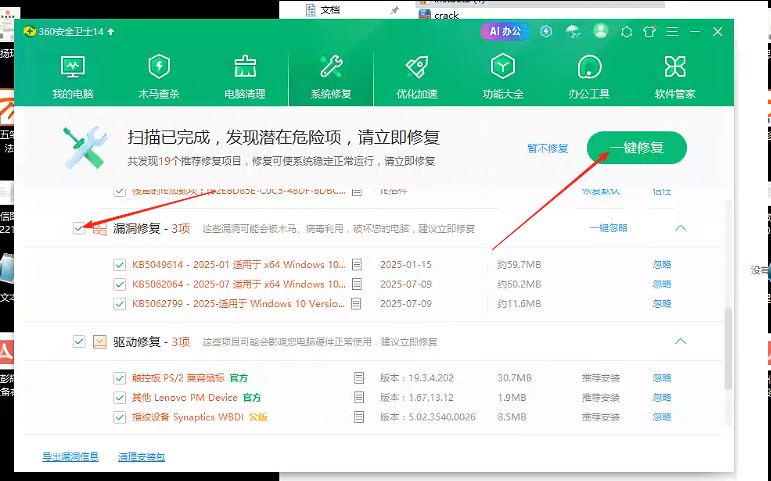Uncheck 触控板 PS/2 兼容鼠标 checkbox
The image size is (771, 481).
pyautogui.click(x=119, y=378)
